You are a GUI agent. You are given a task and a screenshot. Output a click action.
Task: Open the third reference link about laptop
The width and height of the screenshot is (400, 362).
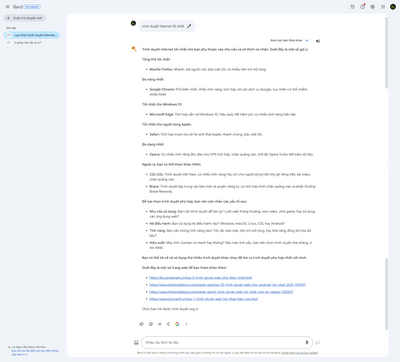pos(221,292)
